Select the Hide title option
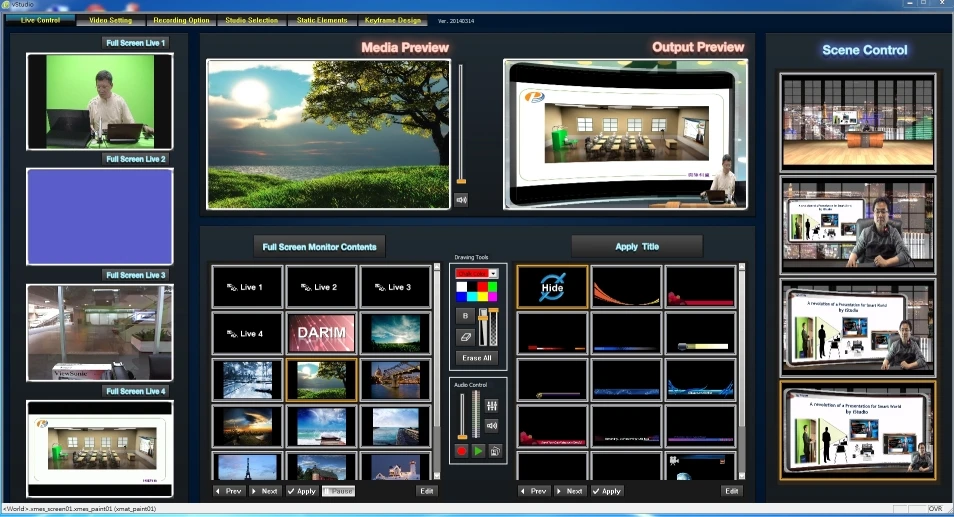 (x=552, y=286)
